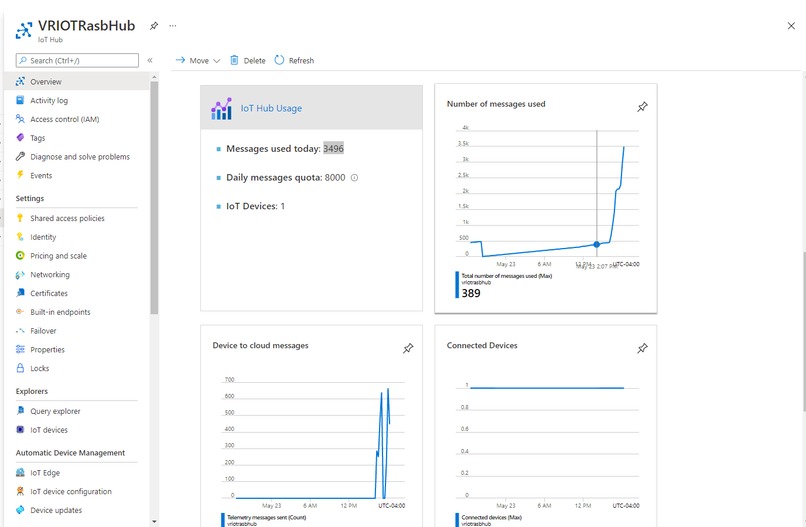Click the Automatic Device Management section header

pos(70,452)
